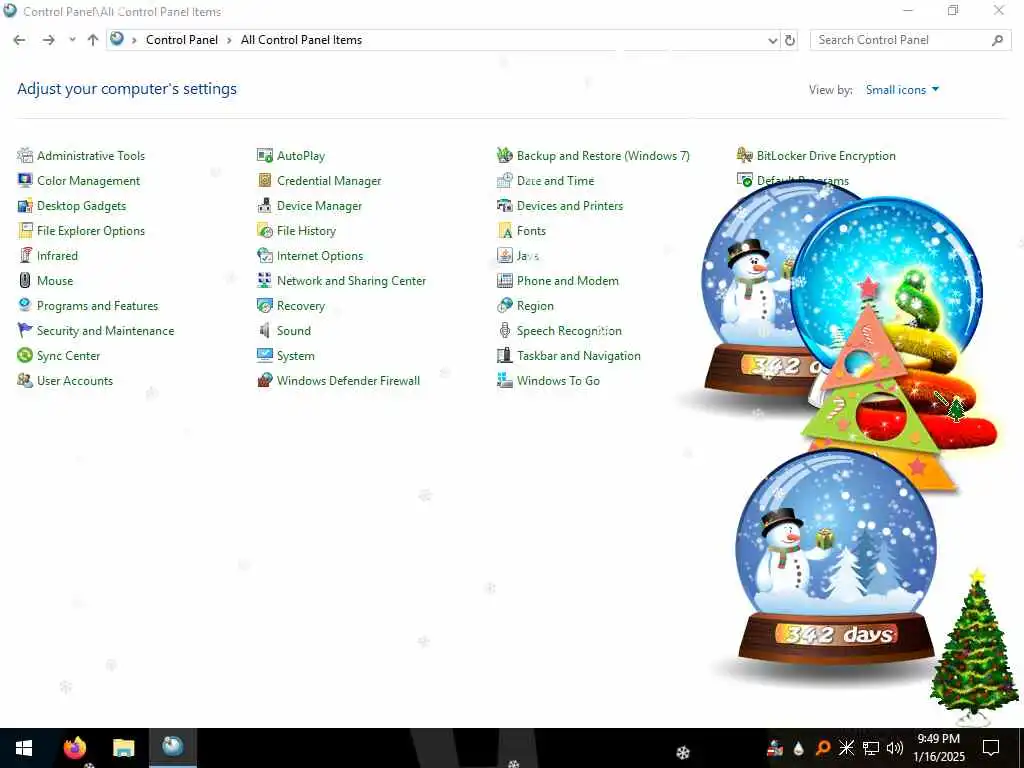
Task: Click the small Christmas tree desktop widget
Action: 973,647
